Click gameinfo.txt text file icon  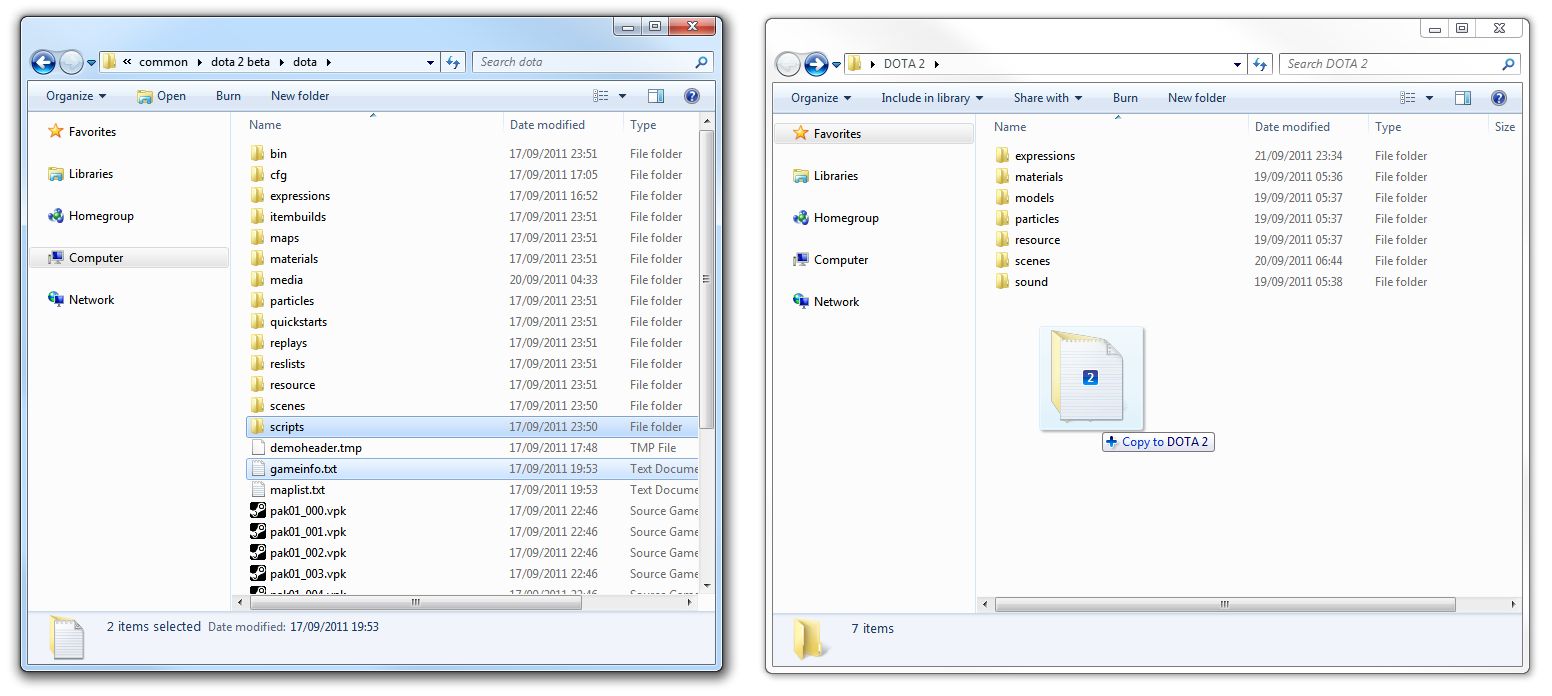pos(257,469)
